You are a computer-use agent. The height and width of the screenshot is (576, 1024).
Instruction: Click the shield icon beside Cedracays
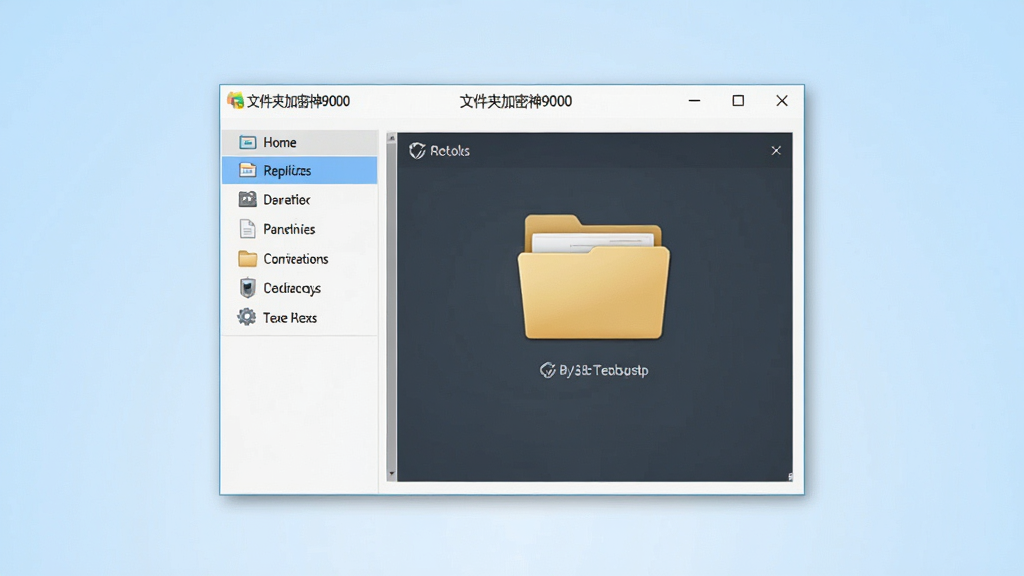click(x=248, y=288)
